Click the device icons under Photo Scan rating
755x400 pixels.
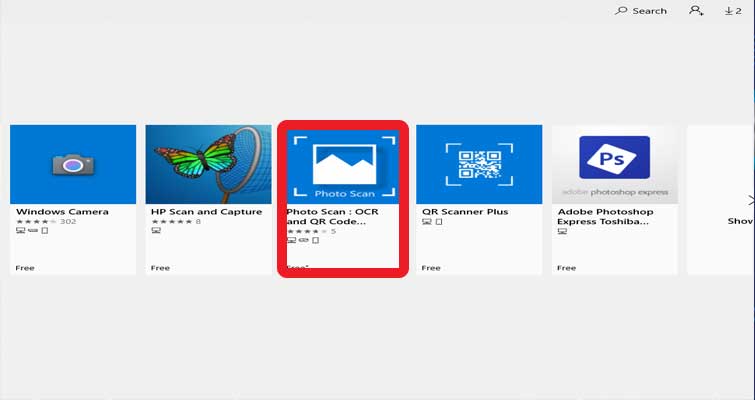303,240
